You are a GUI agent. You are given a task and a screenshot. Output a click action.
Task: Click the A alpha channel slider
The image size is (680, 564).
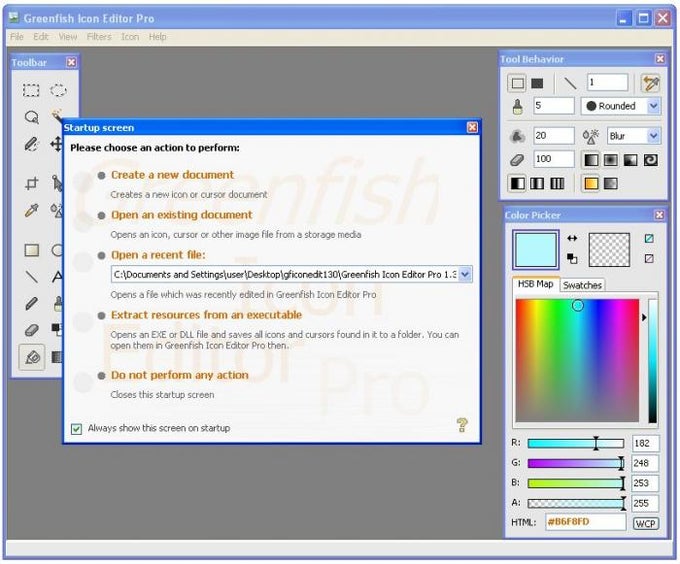point(575,503)
